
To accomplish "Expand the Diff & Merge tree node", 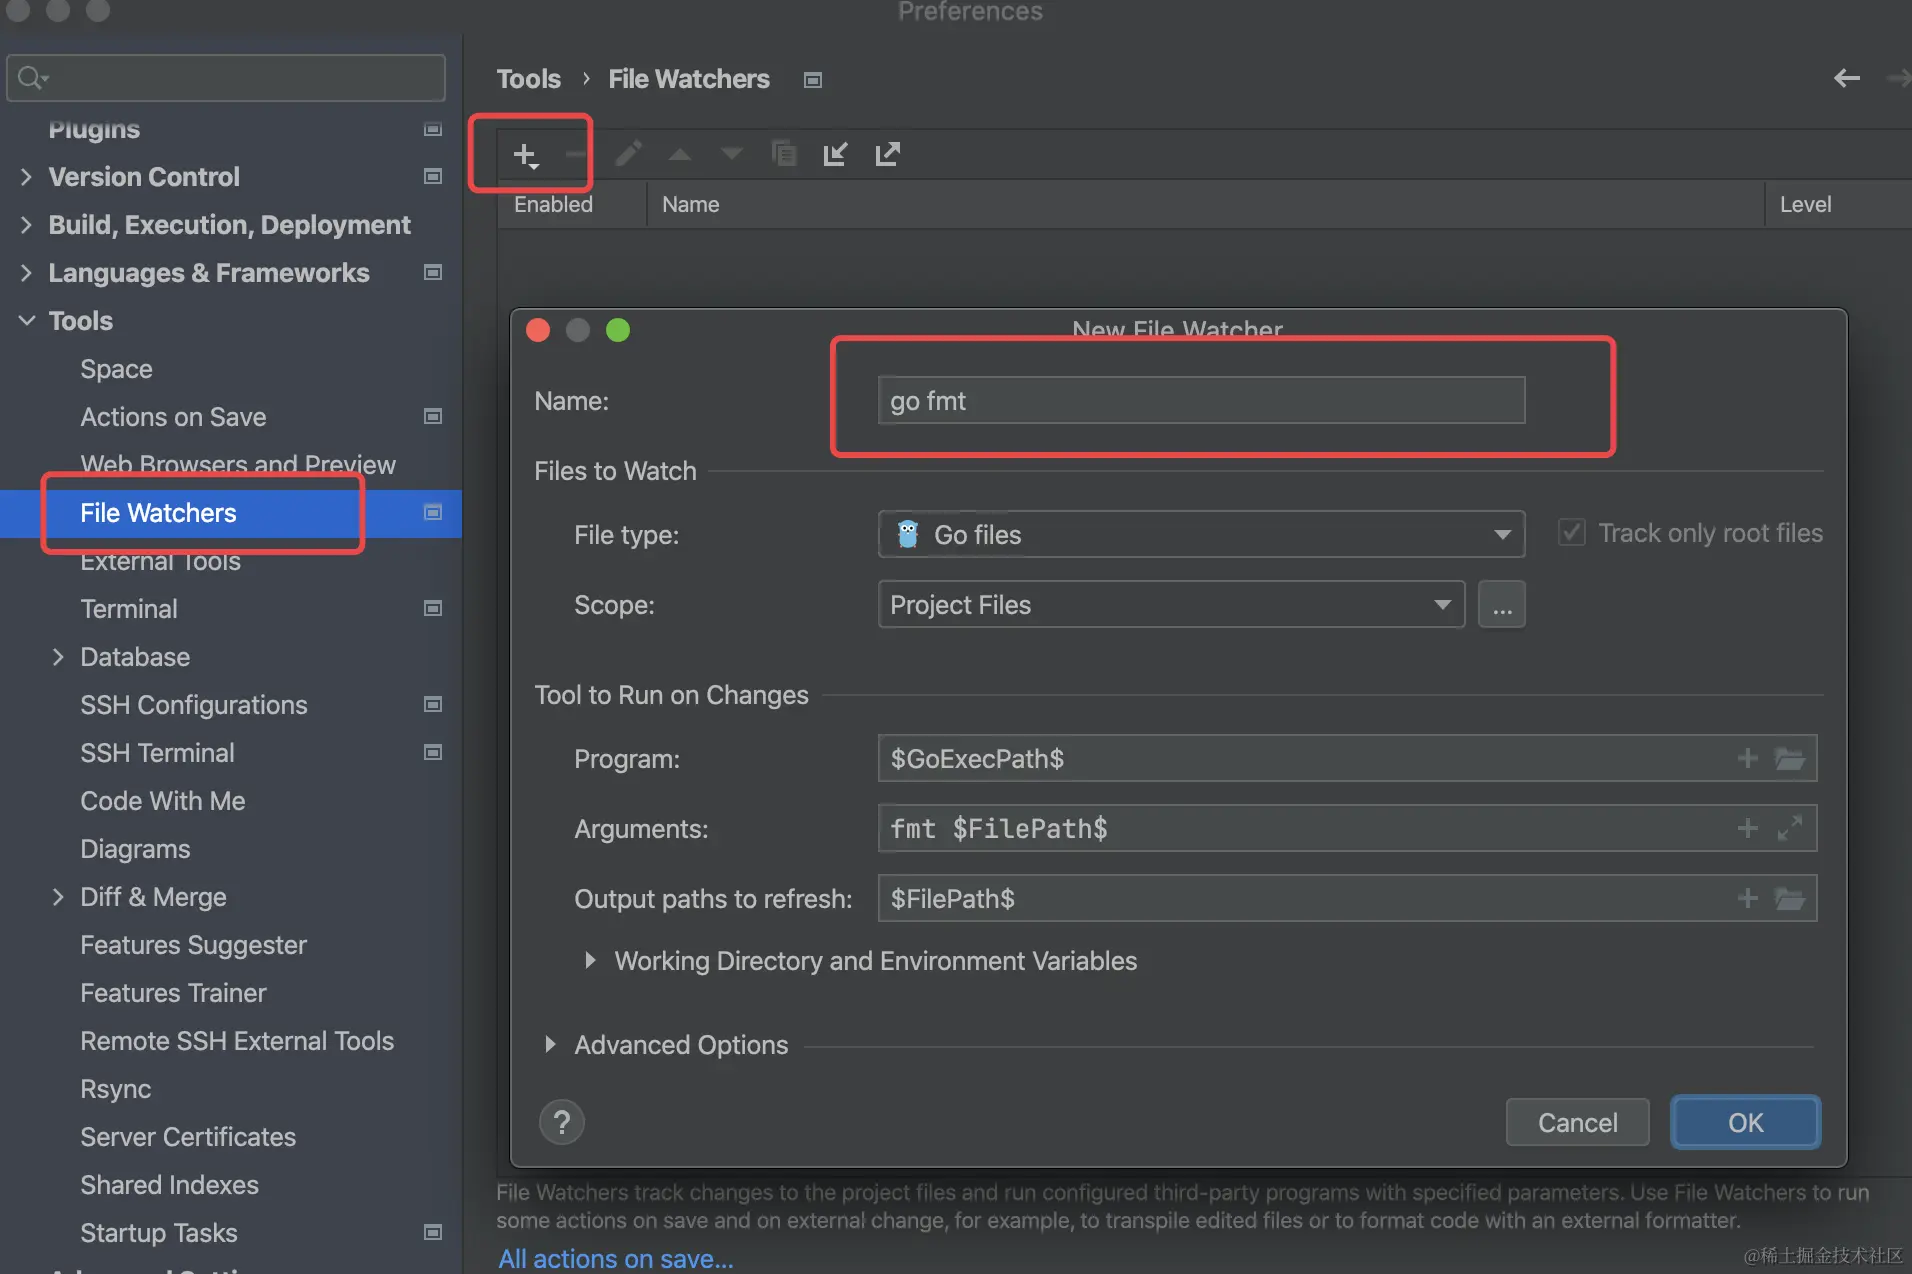I will coord(58,896).
